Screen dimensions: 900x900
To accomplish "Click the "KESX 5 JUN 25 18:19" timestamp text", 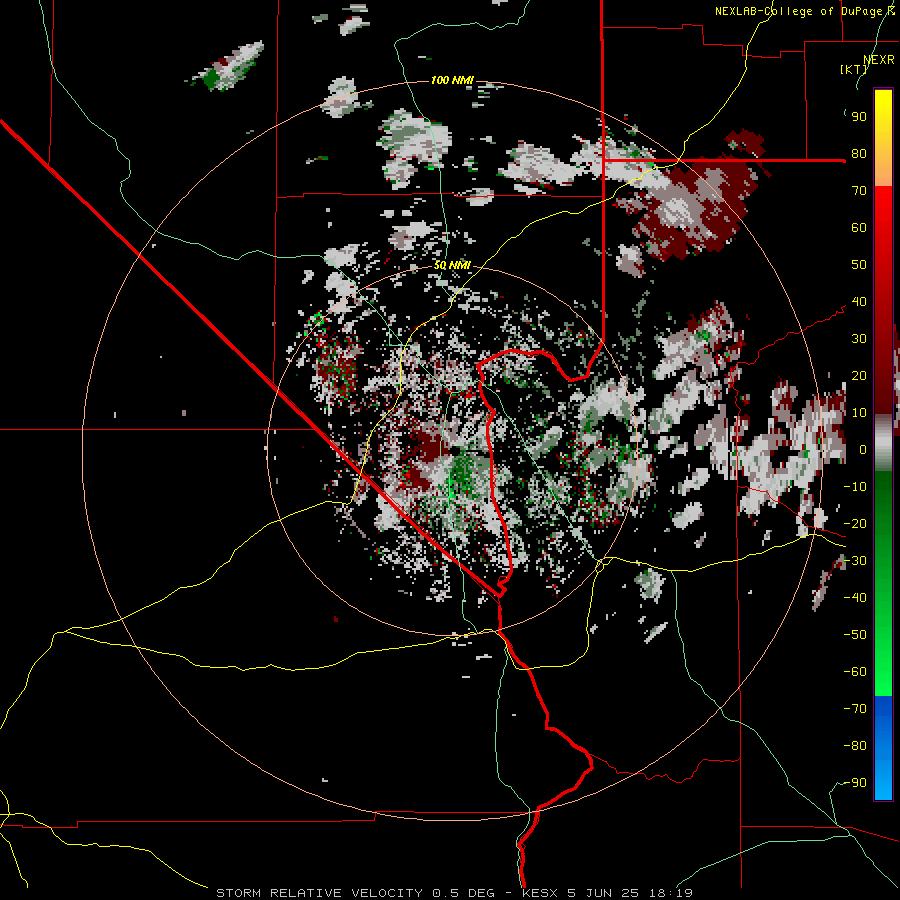I will [x=607, y=893].
